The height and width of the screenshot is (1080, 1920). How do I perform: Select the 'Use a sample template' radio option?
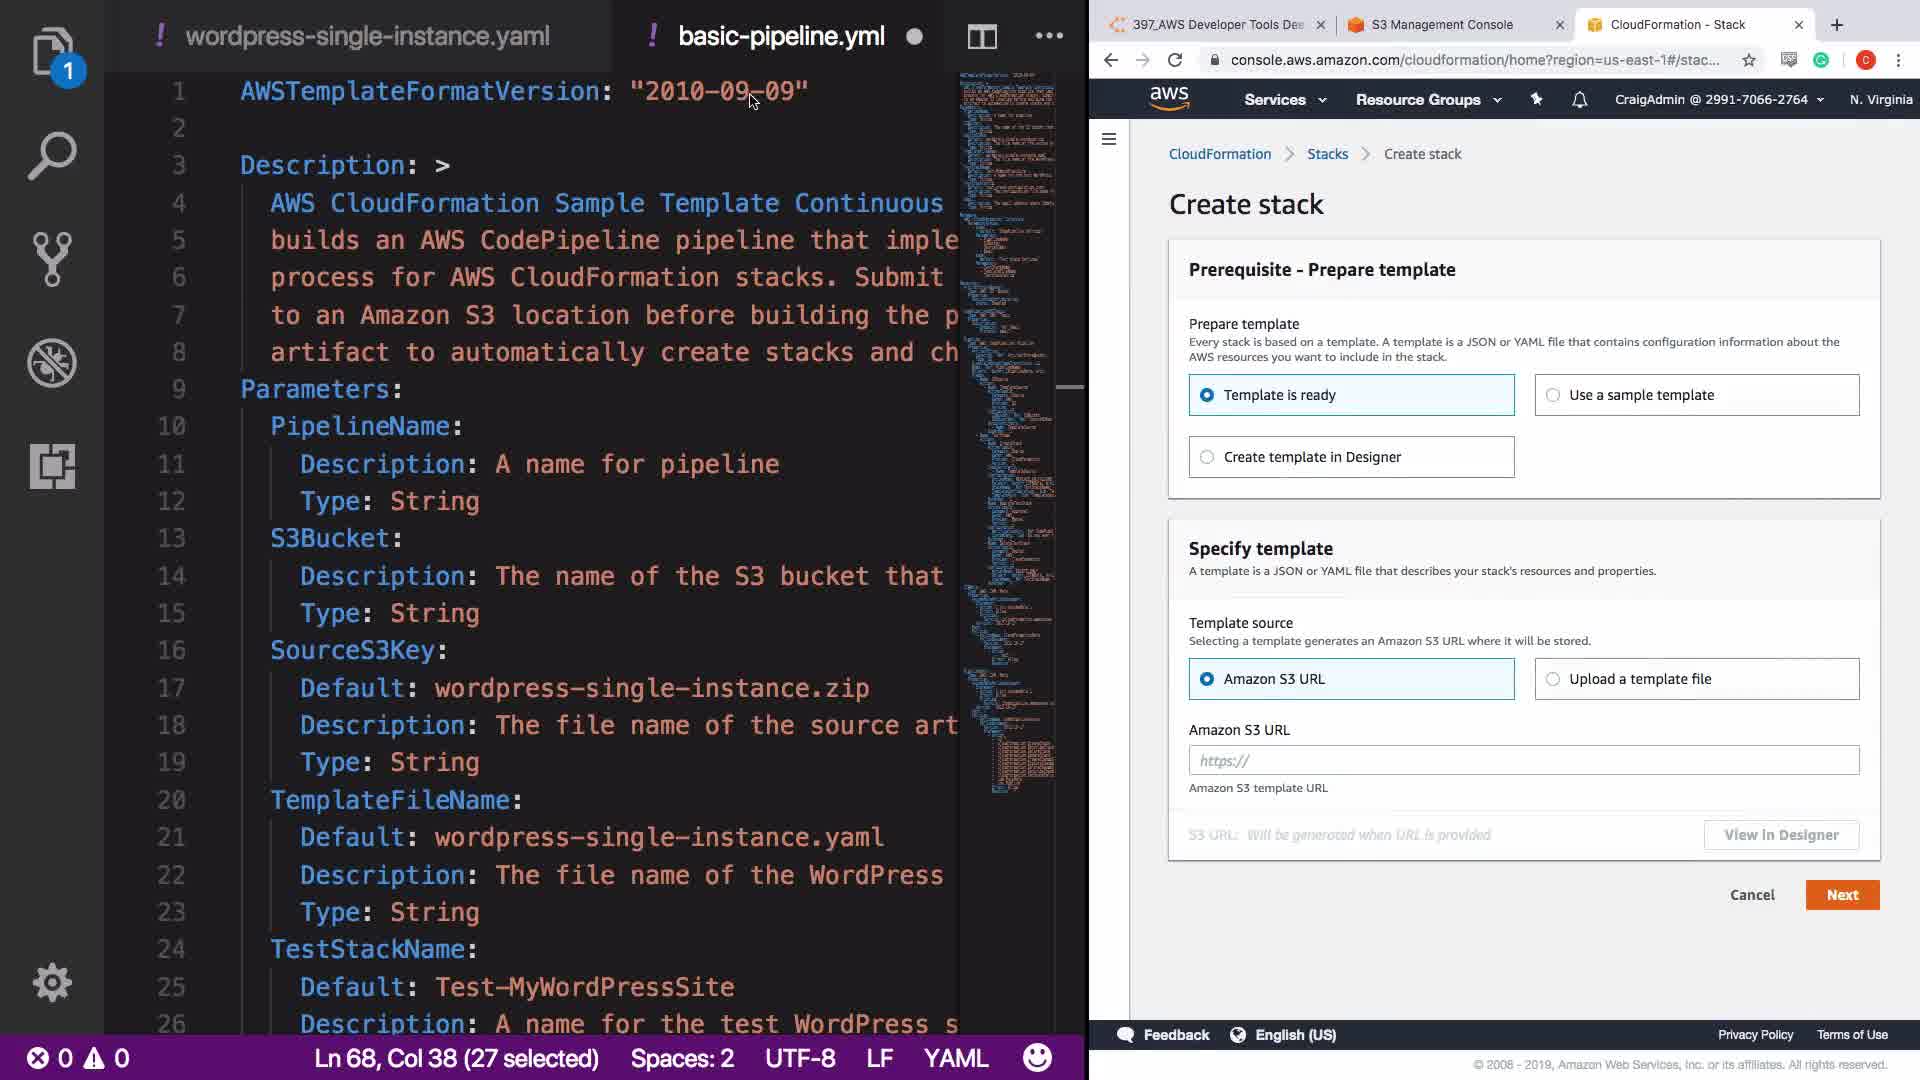1553,395
